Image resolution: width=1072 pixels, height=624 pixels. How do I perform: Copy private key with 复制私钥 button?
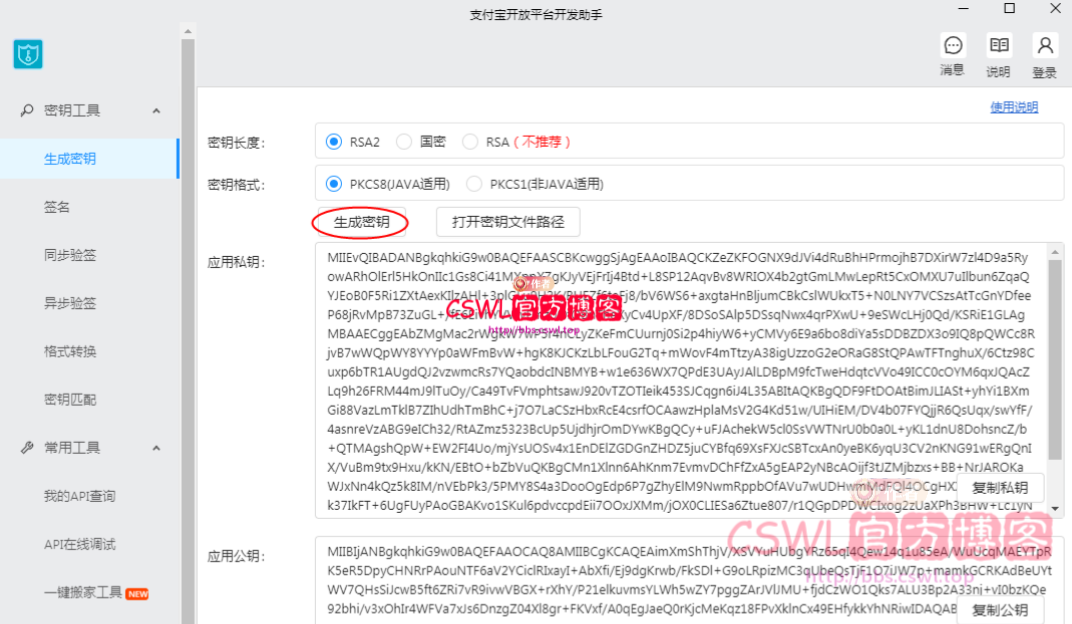tap(1000, 487)
